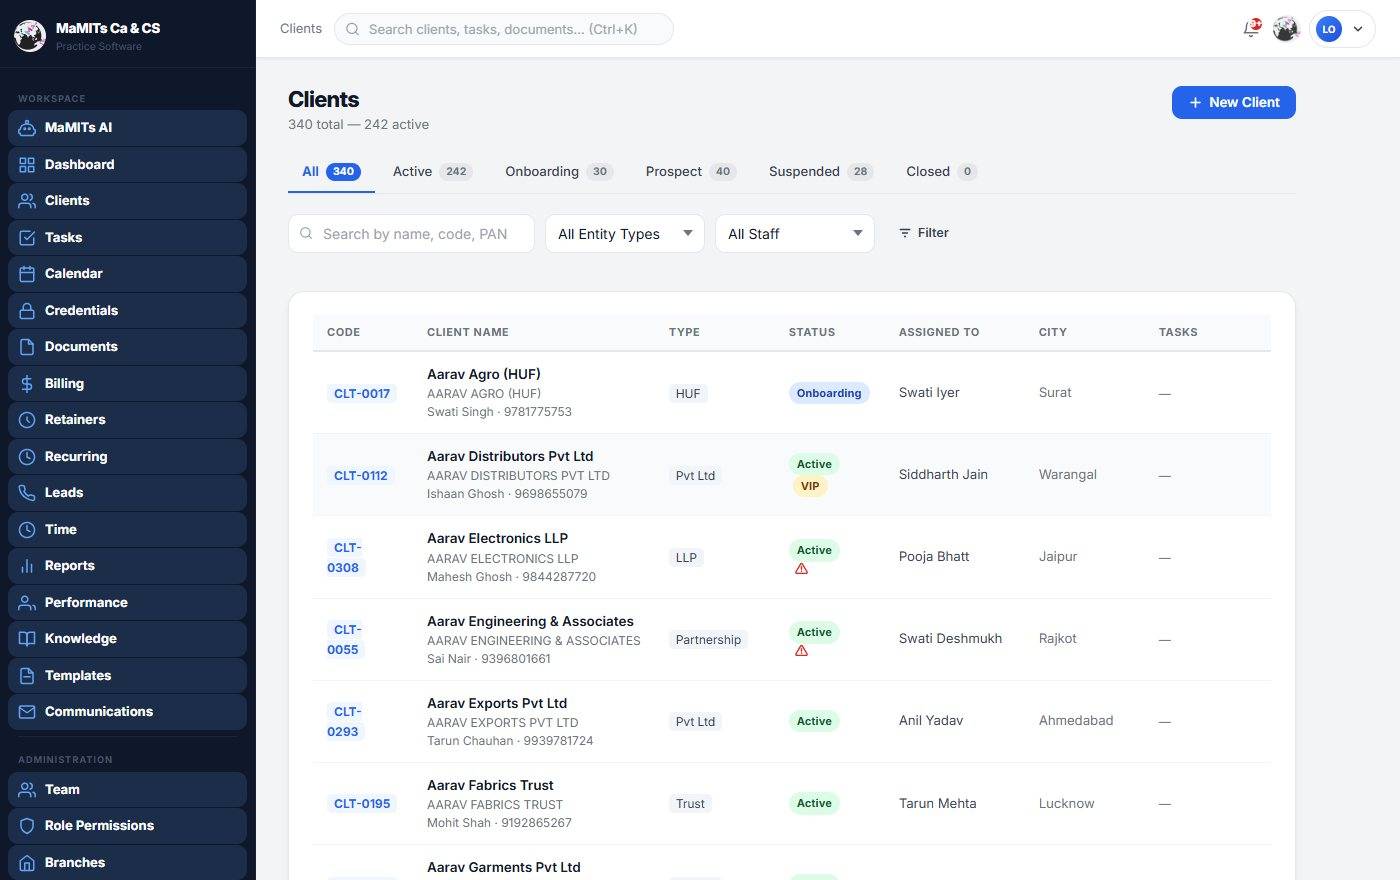Click warning icon on Aarav Engineering & Associates
The height and width of the screenshot is (880, 1400).
[x=801, y=651]
